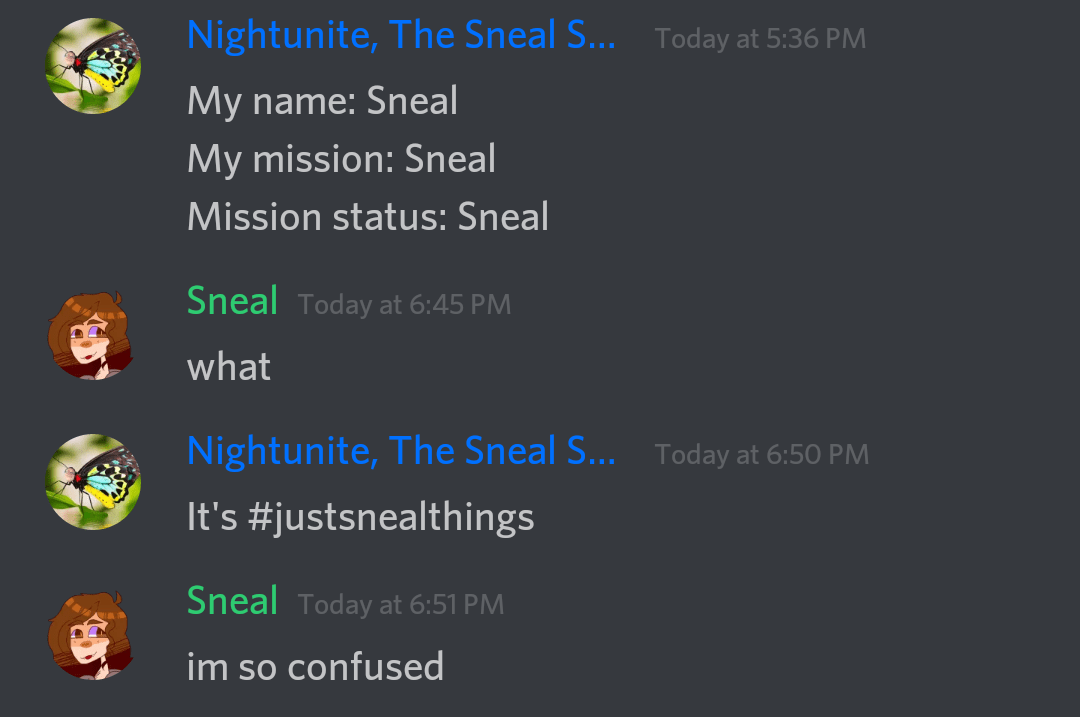This screenshot has height=717, width=1080.
Task: Click the 'My name: Sneal' message line
Action: pyautogui.click(x=322, y=101)
